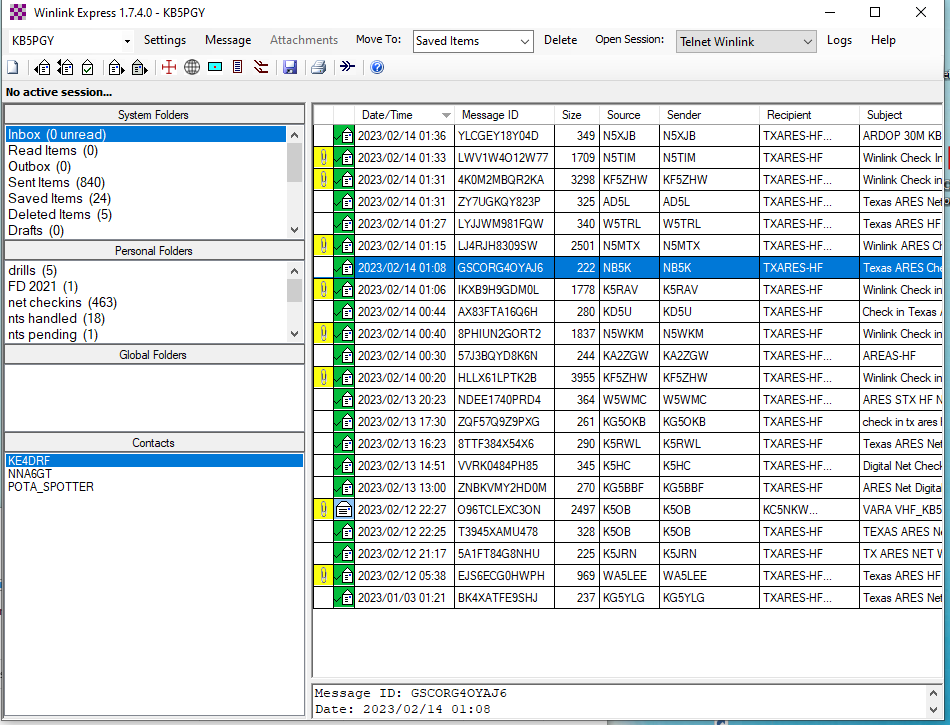Click the dark red routing lines icon
Screen dimensions: 950x725
point(261,67)
